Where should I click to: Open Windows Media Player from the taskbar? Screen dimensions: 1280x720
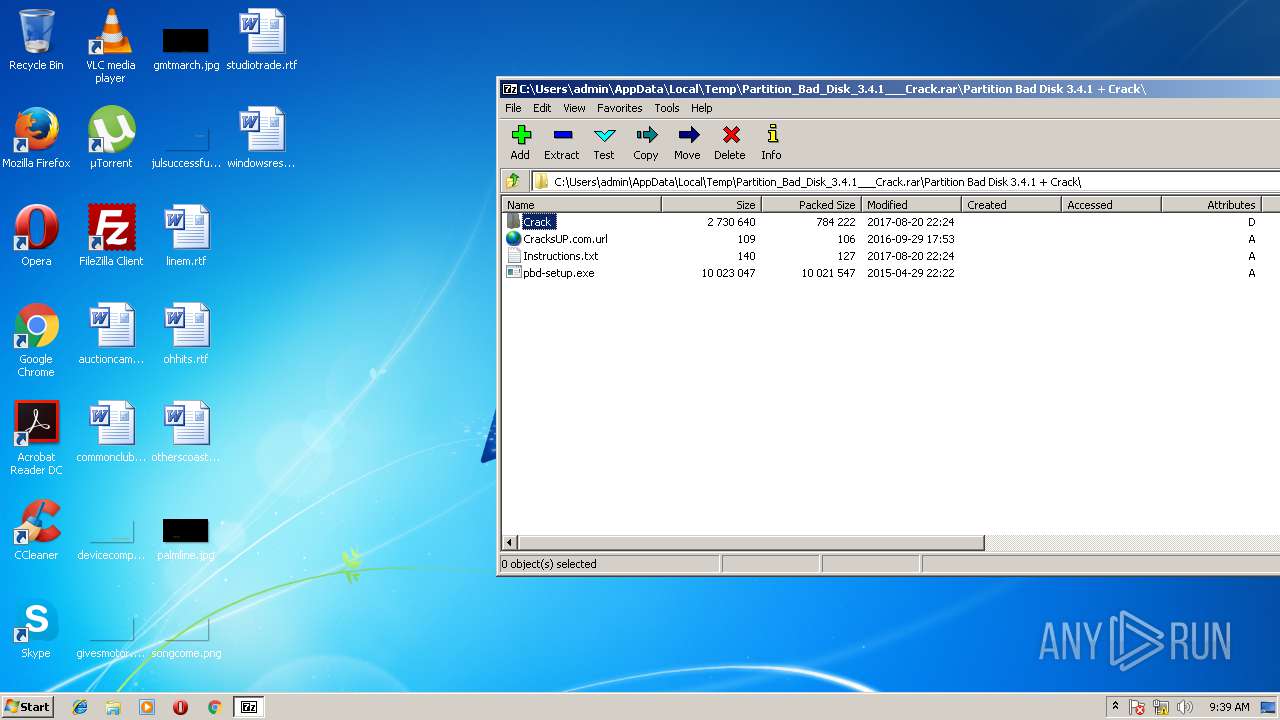147,707
